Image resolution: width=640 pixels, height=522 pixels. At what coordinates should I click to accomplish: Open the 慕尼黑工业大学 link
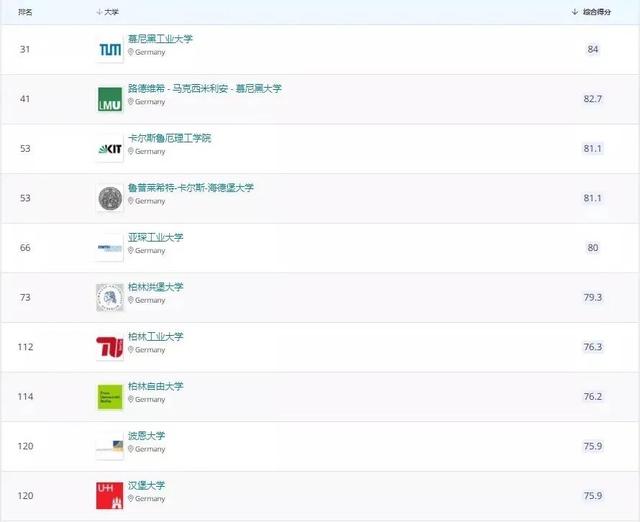point(160,39)
